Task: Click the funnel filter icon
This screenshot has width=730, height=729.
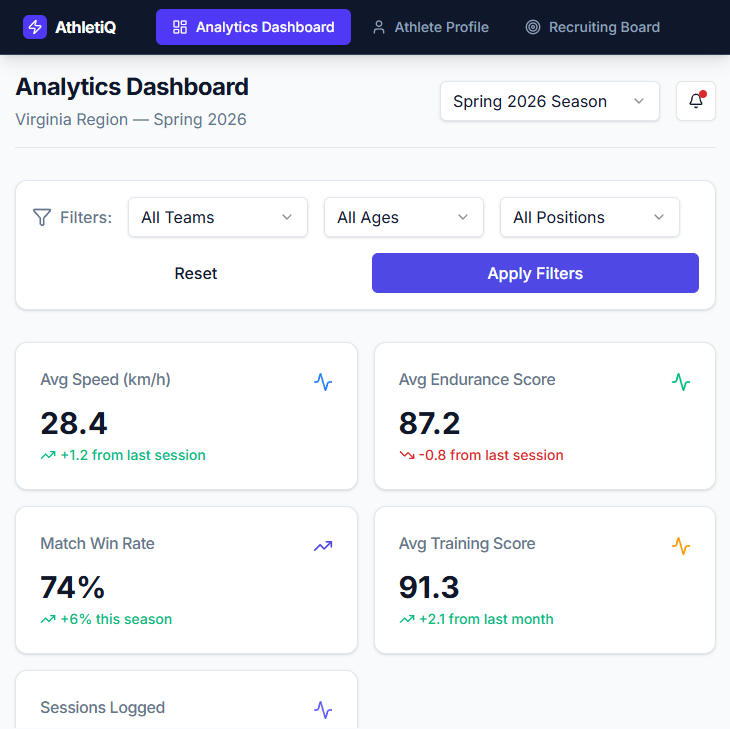Action: 42,217
